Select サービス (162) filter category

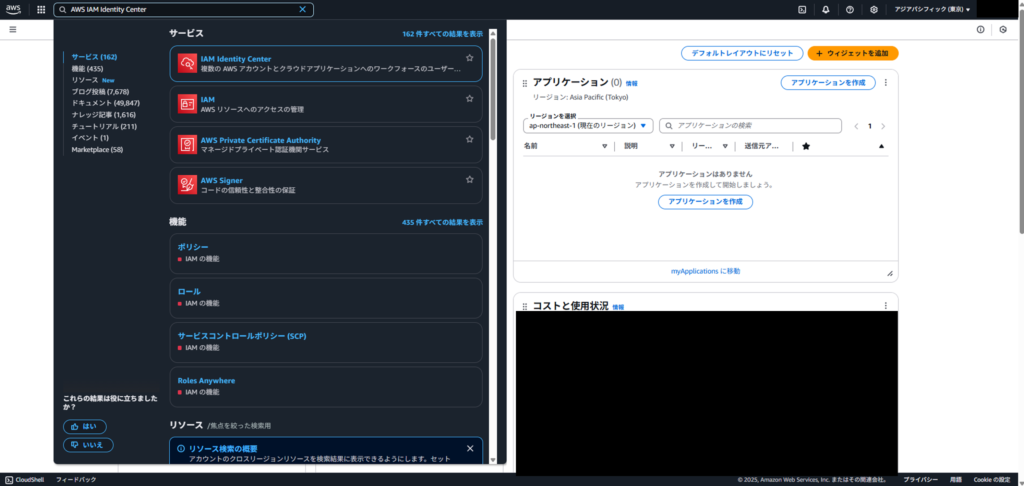tap(94, 57)
